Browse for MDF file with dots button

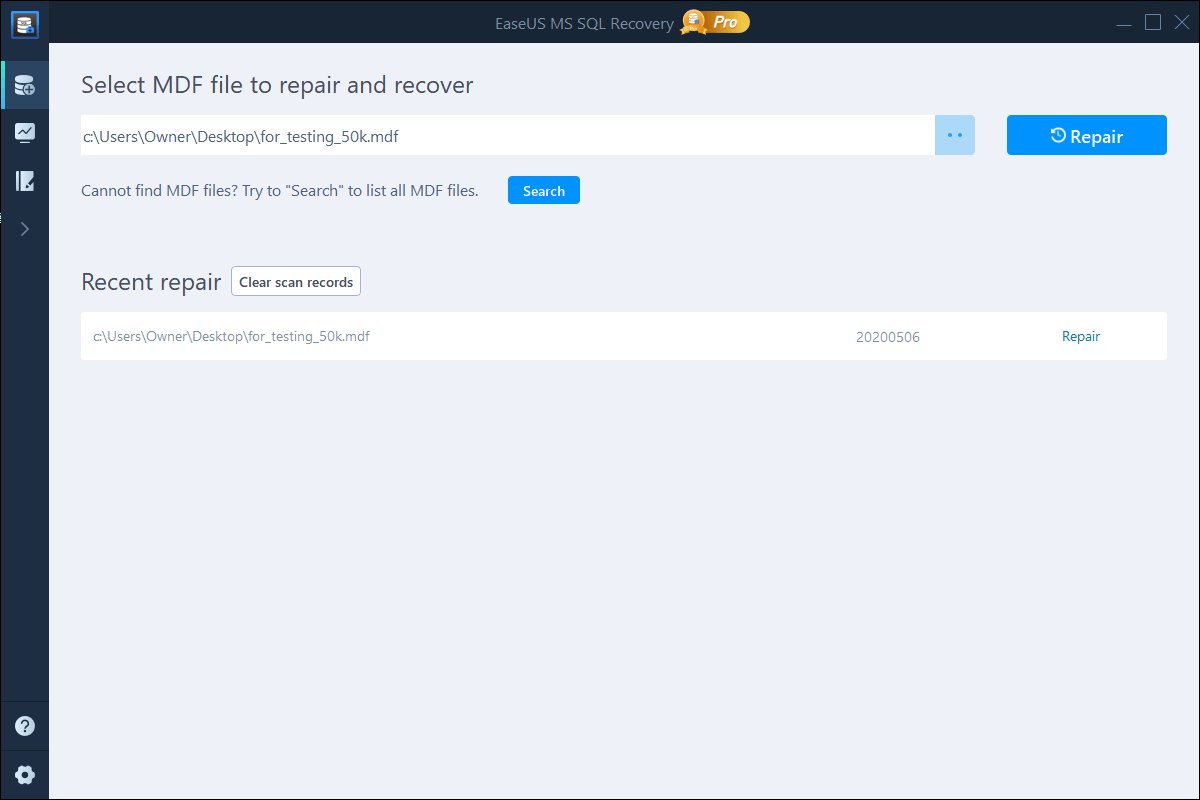955,136
